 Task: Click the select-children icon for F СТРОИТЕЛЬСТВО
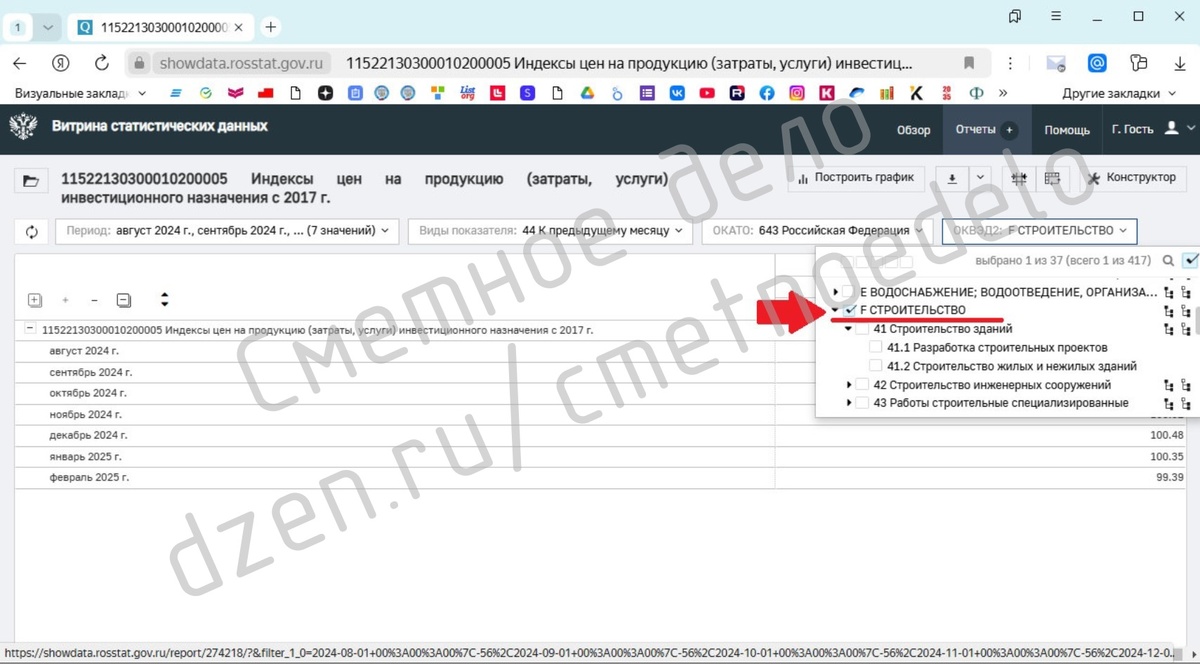(x=1168, y=310)
